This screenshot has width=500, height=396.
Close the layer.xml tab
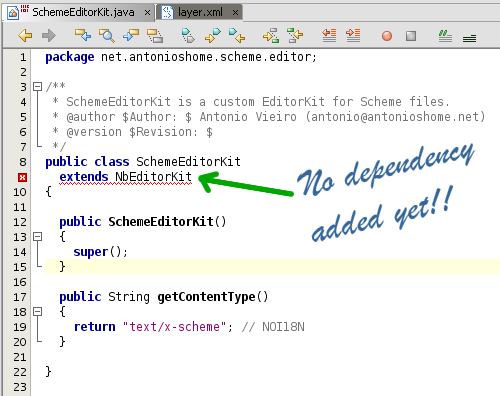(x=235, y=13)
